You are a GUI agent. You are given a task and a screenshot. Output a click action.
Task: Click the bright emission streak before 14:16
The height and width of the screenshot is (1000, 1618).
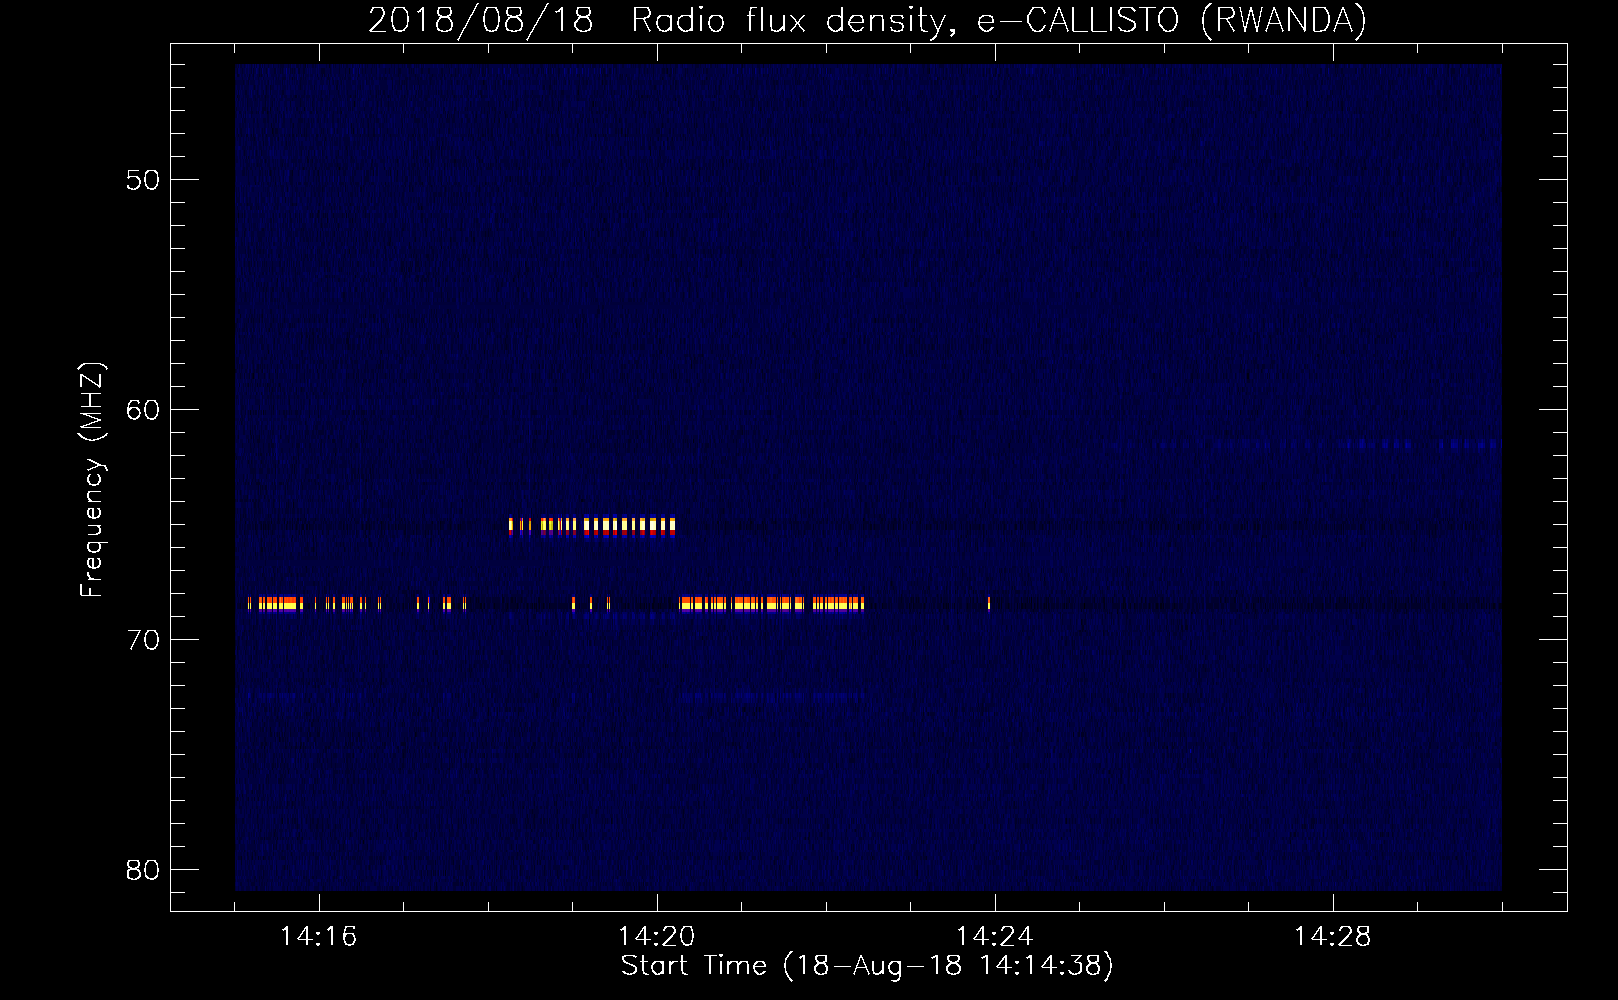(x=275, y=603)
